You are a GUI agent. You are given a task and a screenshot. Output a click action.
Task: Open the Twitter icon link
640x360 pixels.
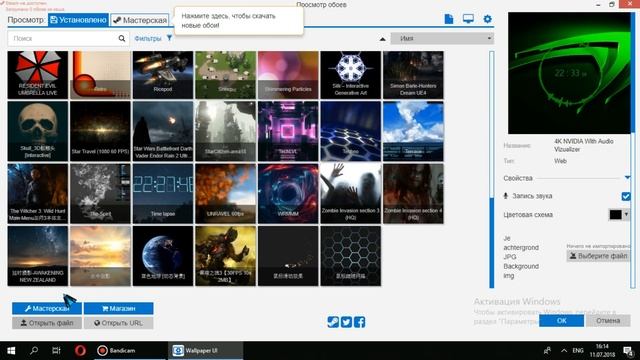pyautogui.click(x=346, y=322)
